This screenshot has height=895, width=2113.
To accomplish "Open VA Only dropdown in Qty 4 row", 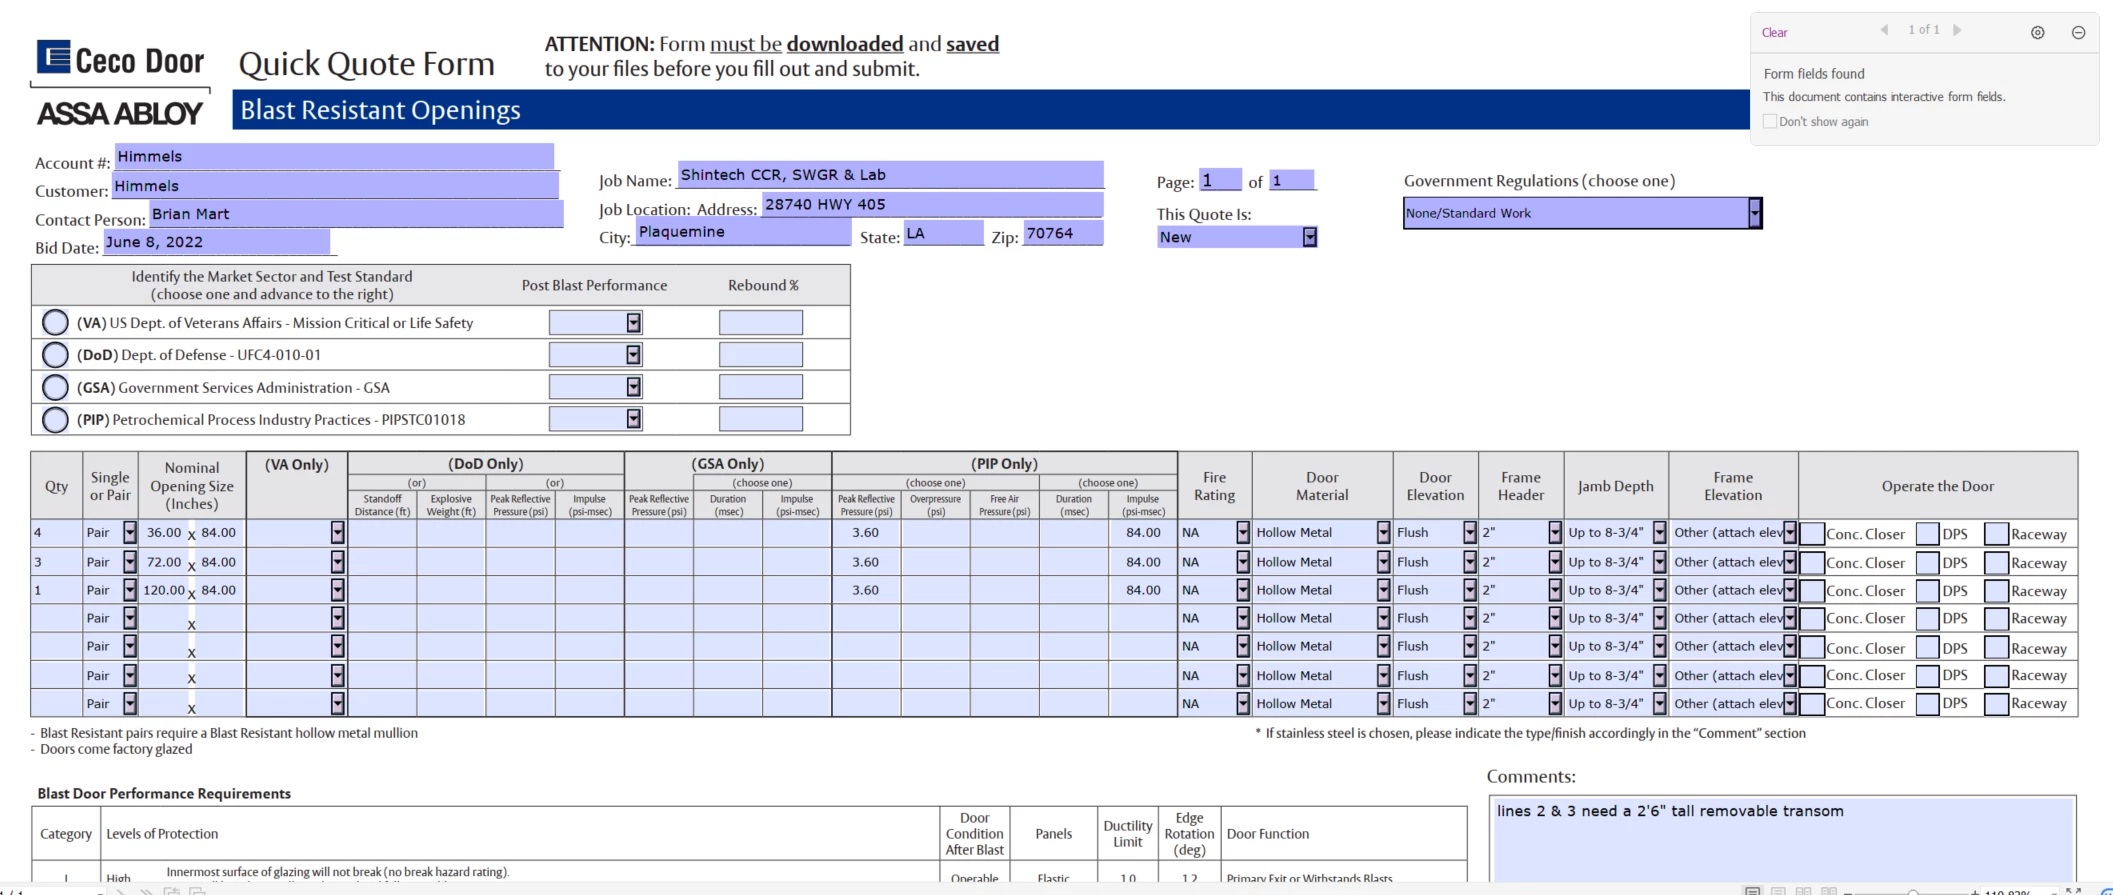I will (338, 533).
